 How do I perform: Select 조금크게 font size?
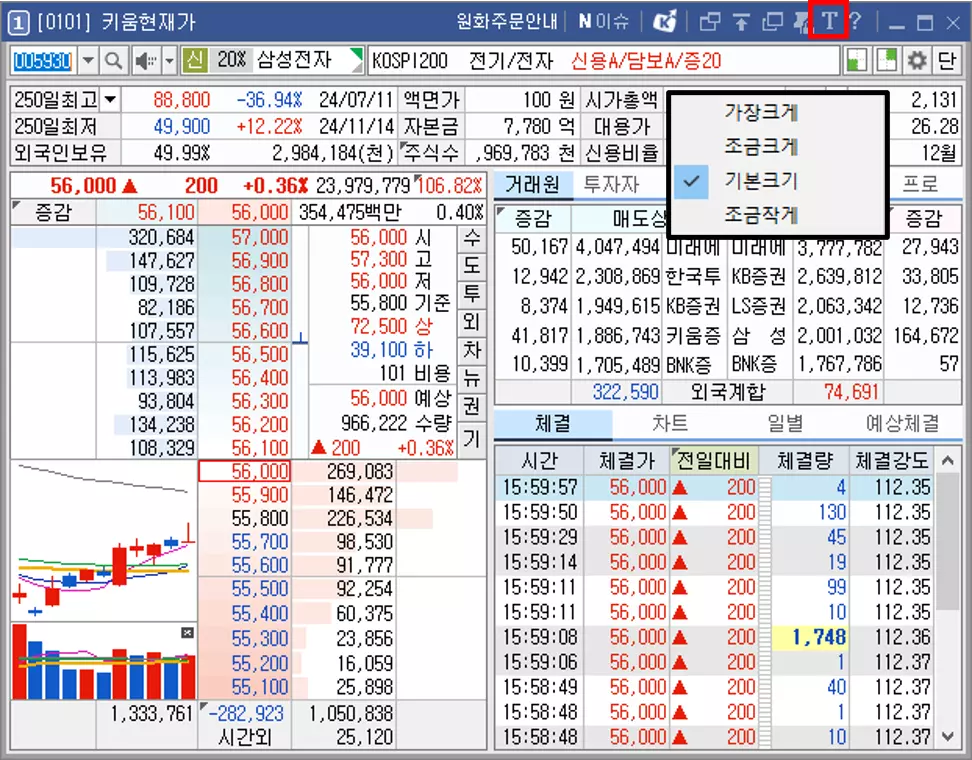(761, 147)
